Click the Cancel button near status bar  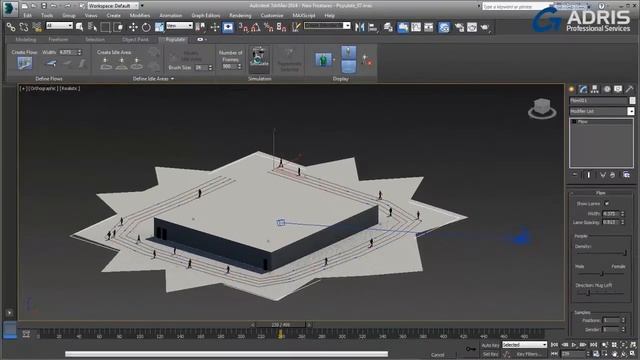tap(438, 355)
